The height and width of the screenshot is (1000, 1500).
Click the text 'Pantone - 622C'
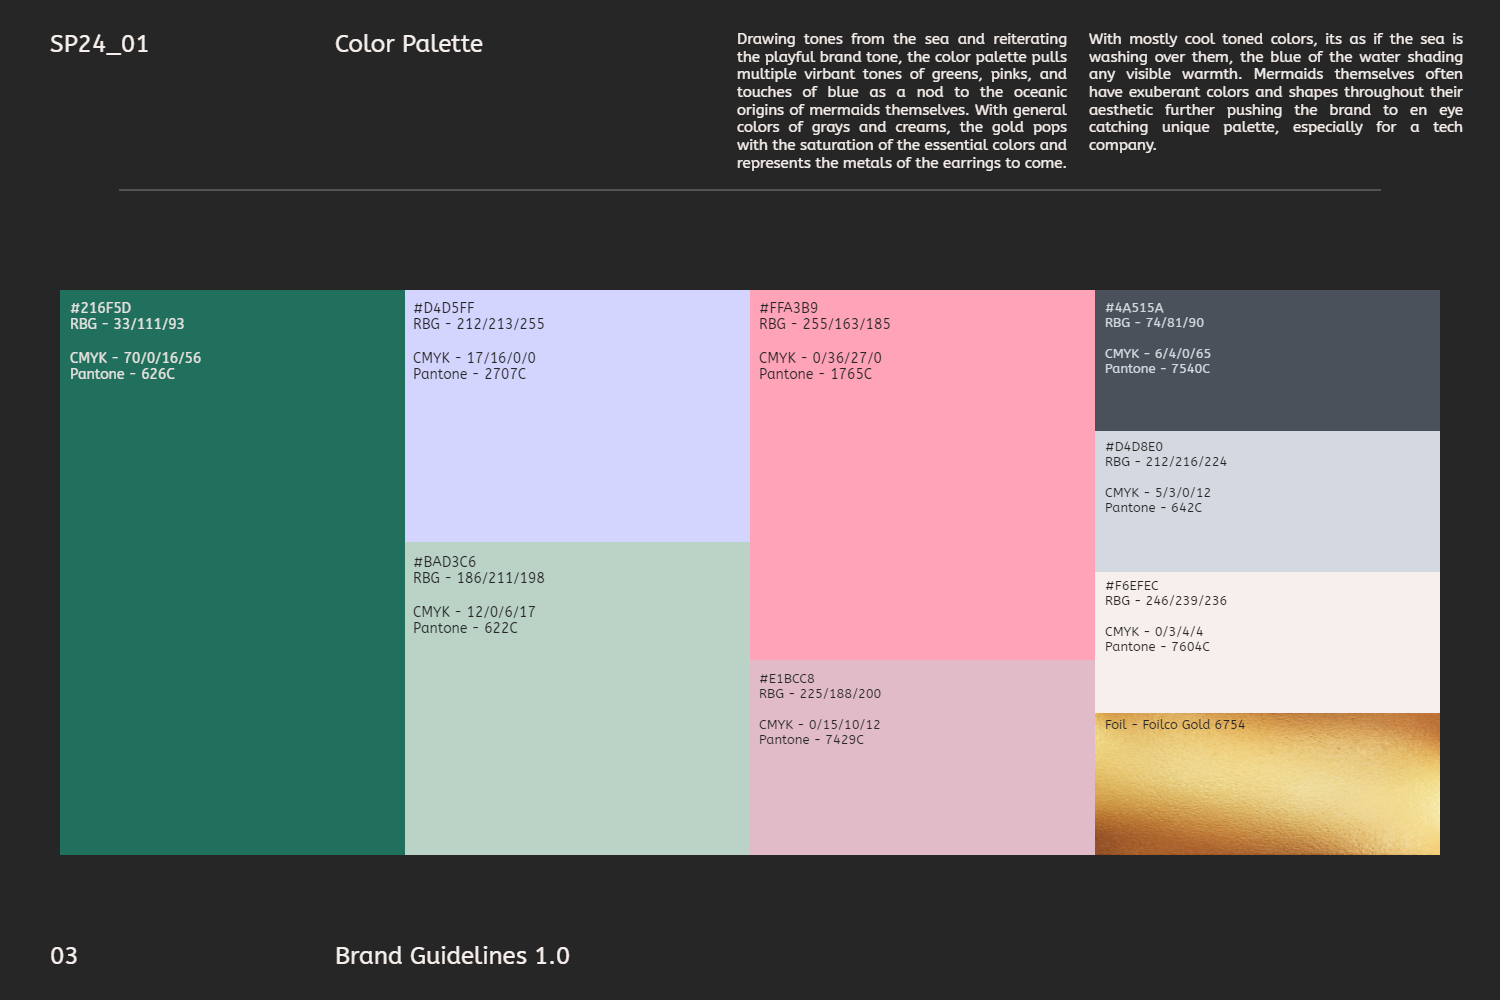465,628
